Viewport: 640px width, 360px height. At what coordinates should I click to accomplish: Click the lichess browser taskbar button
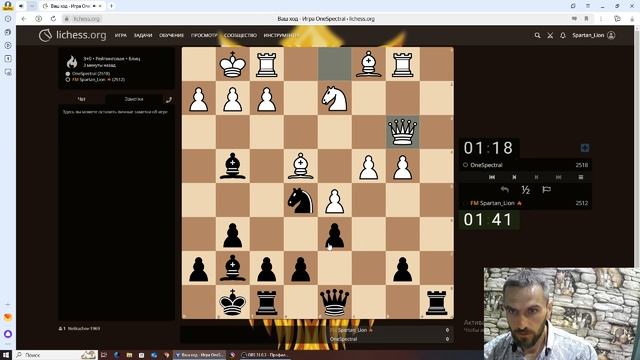click(x=200, y=355)
